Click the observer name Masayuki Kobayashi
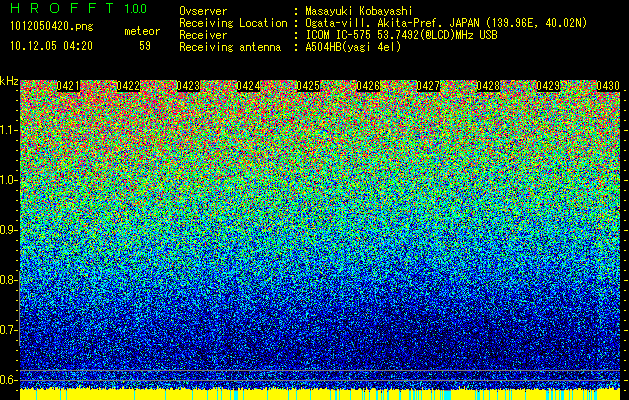This screenshot has width=629, height=400. click(359, 11)
